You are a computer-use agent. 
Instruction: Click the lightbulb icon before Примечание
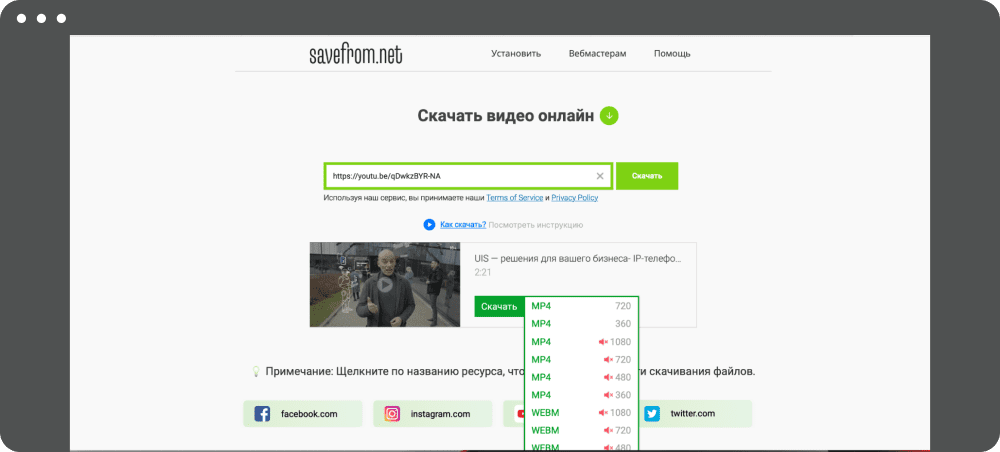(256, 371)
